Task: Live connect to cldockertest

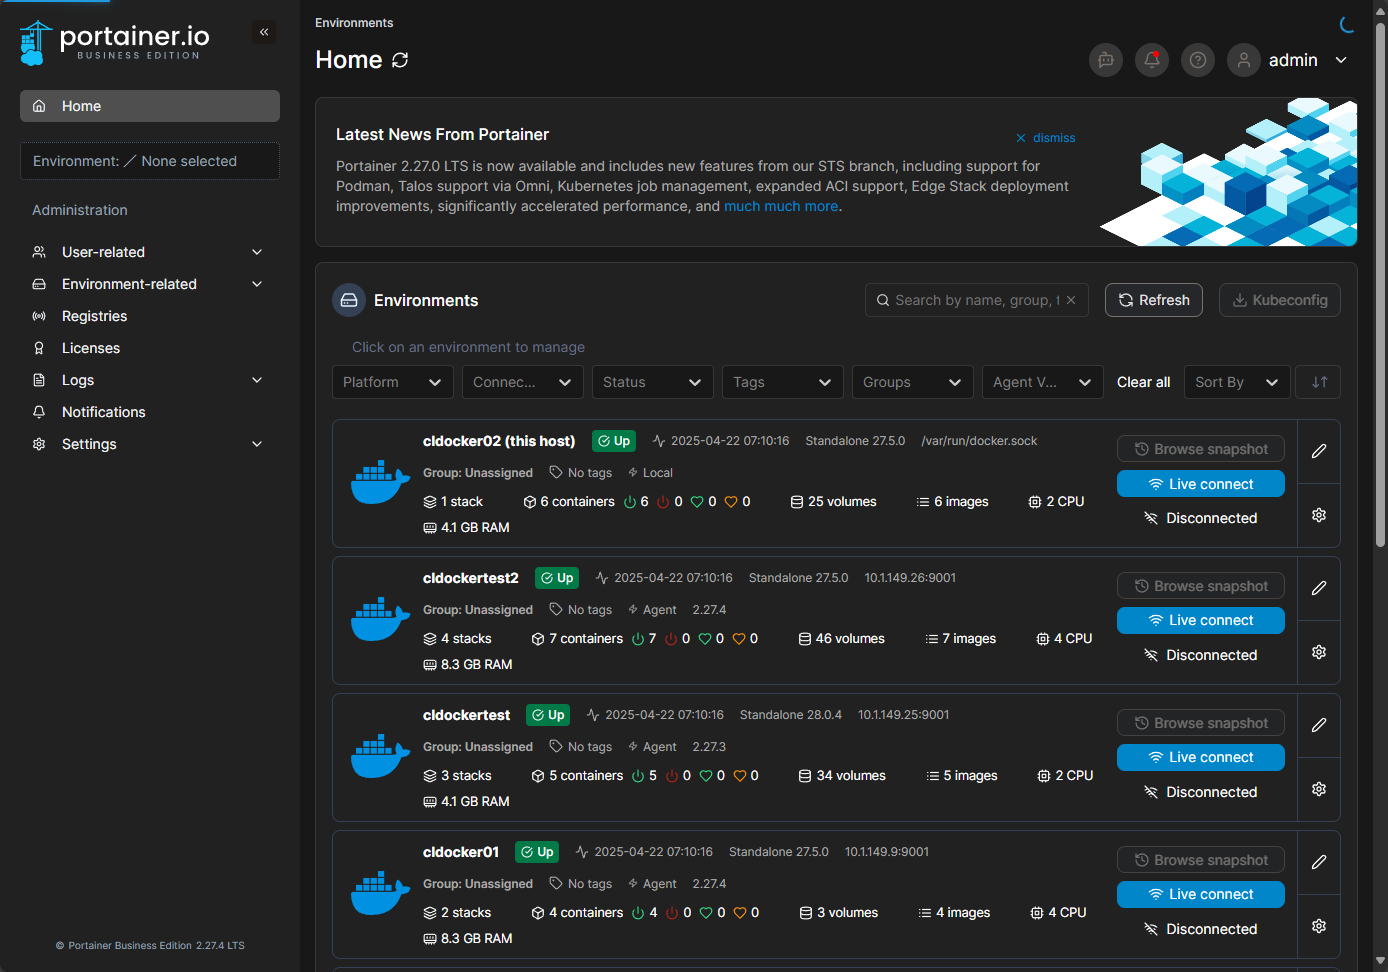Action: (1201, 757)
